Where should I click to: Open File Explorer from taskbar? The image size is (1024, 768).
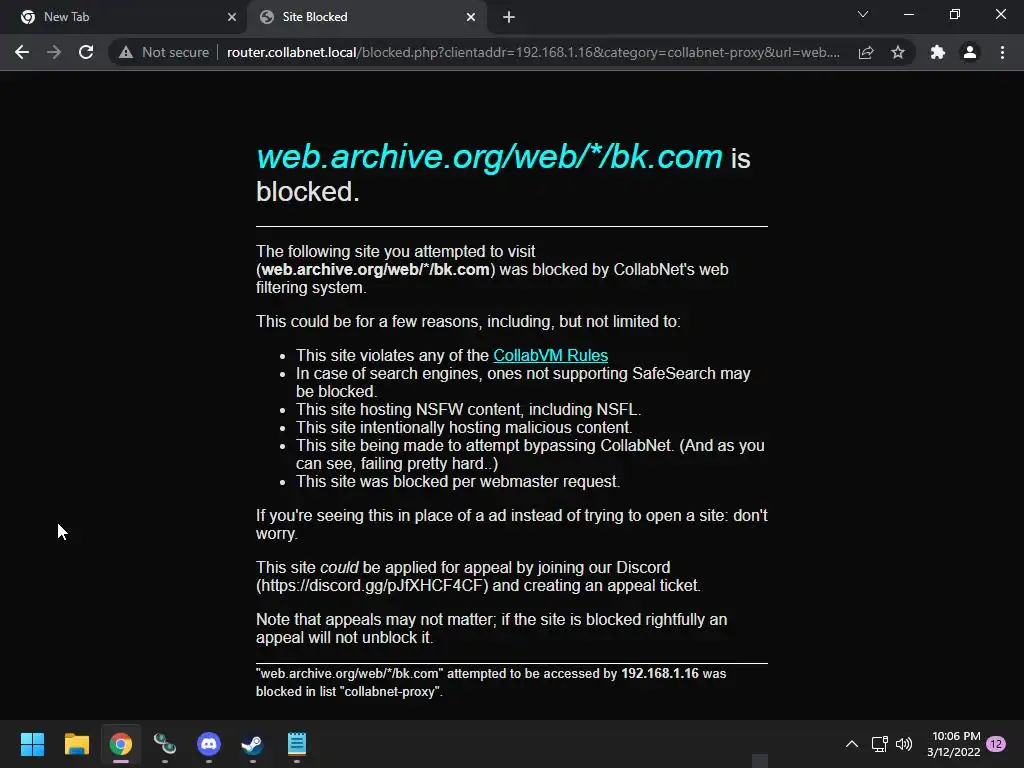76,744
